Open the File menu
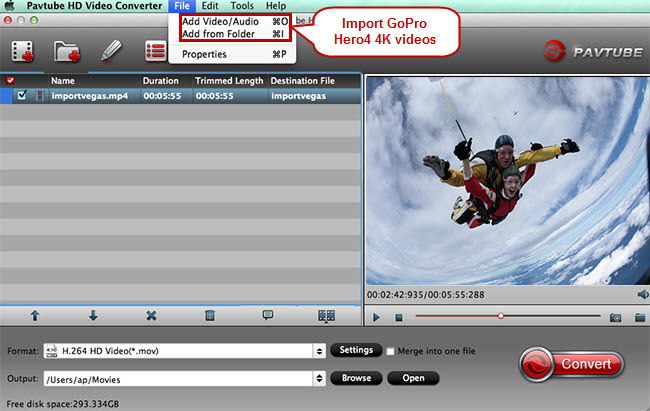The width and height of the screenshot is (650, 411). click(182, 6)
